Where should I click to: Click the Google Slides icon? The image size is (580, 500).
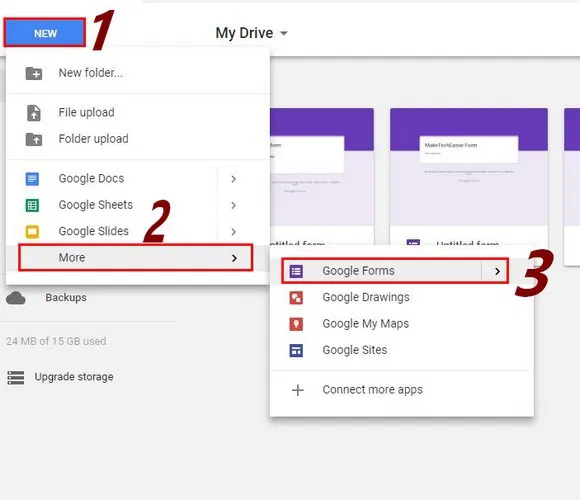point(32,232)
